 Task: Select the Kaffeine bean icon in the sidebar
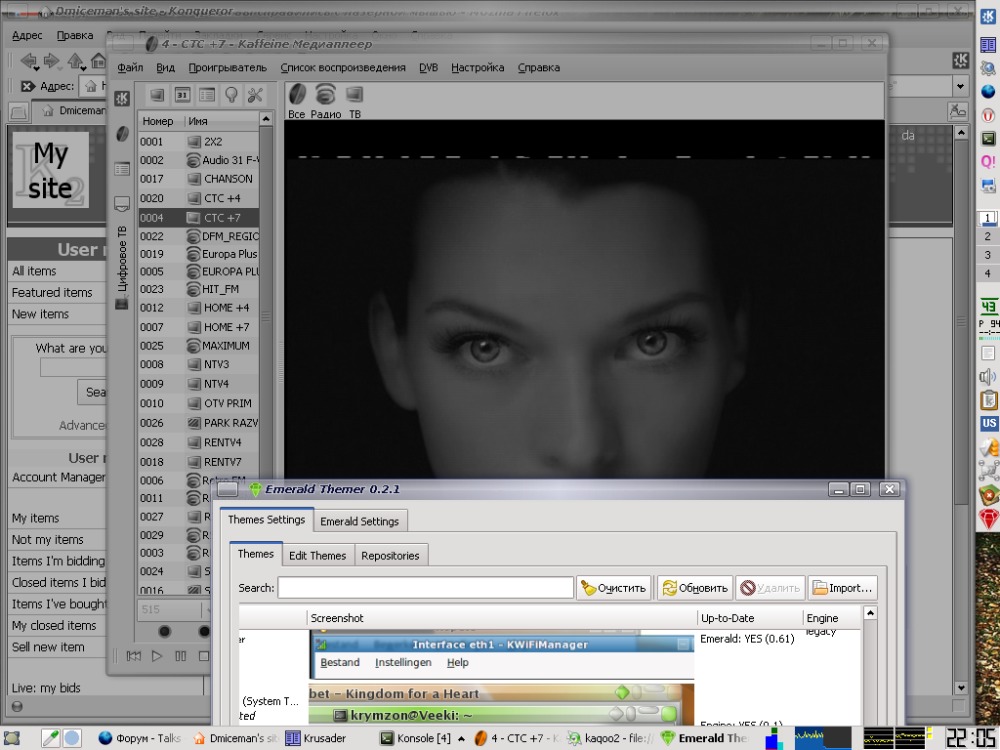point(122,134)
